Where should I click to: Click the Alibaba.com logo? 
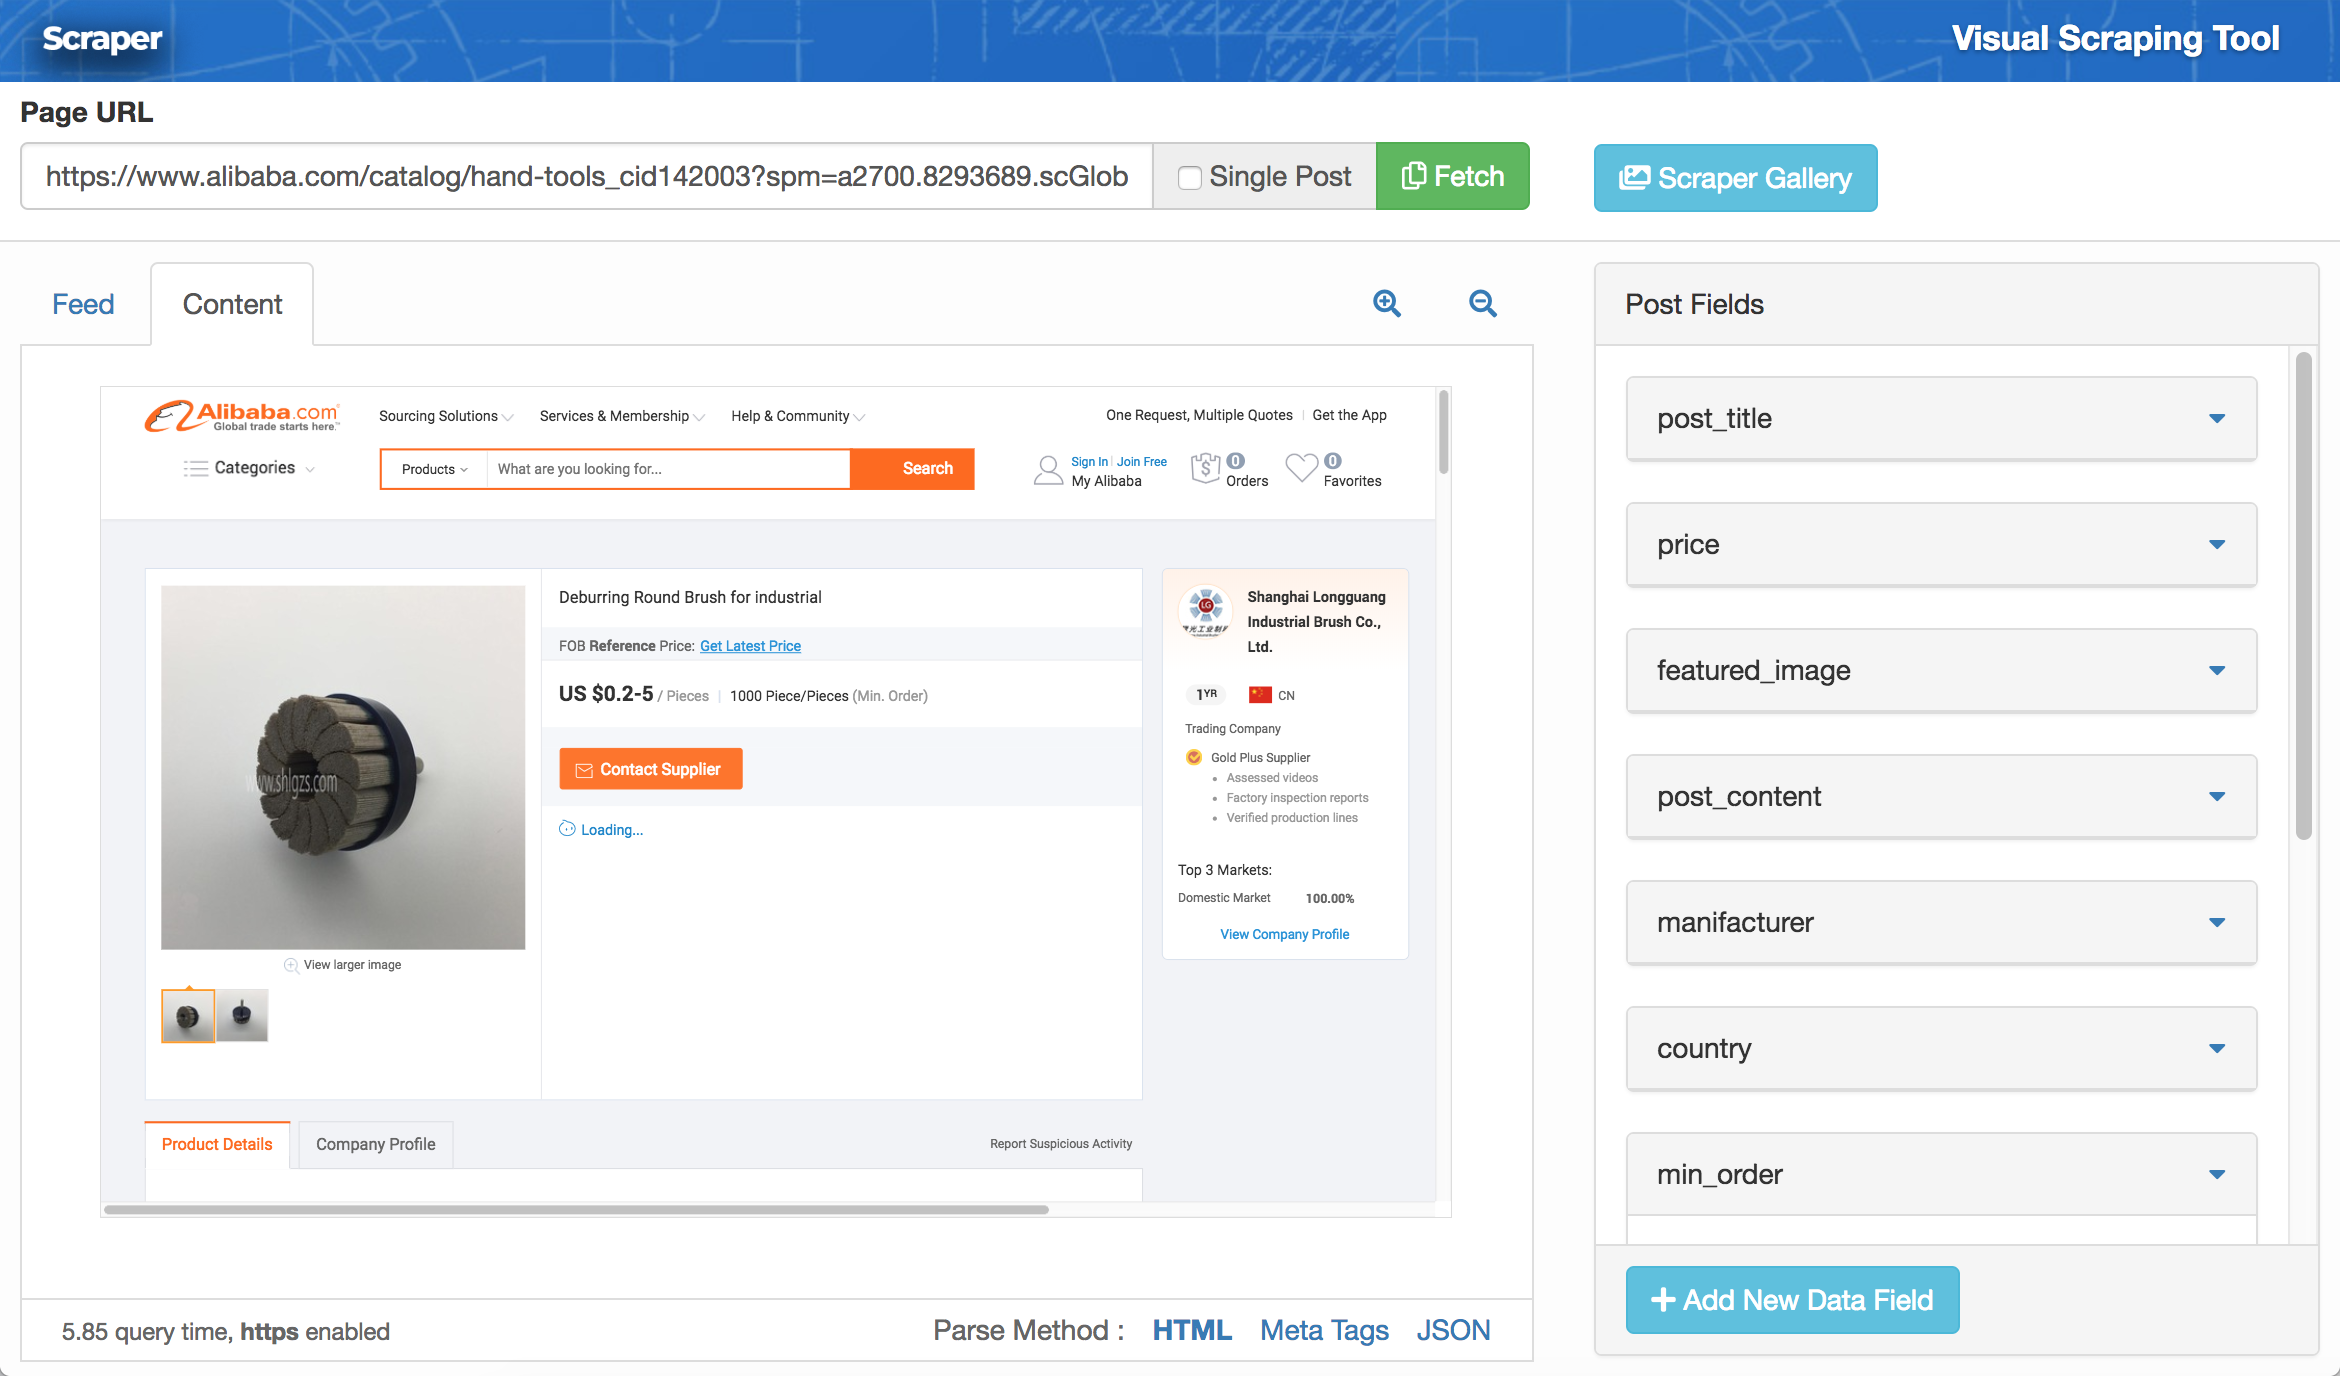pyautogui.click(x=243, y=416)
